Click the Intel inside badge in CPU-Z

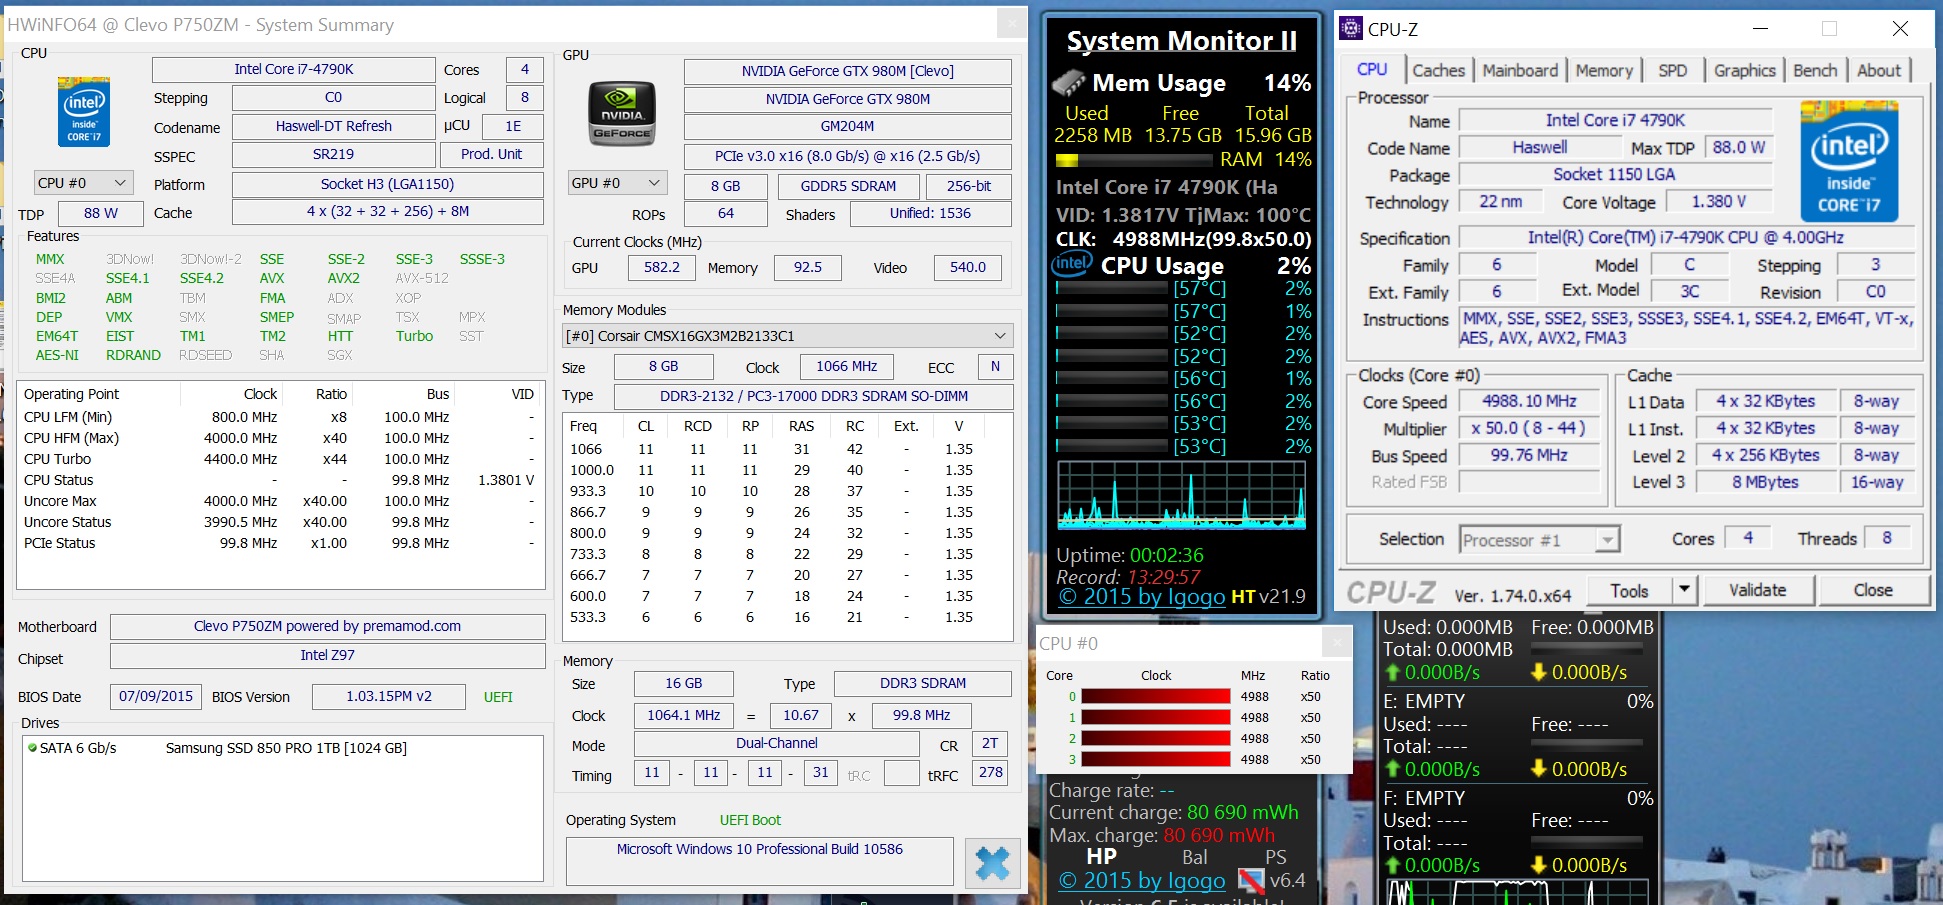pos(1848,162)
